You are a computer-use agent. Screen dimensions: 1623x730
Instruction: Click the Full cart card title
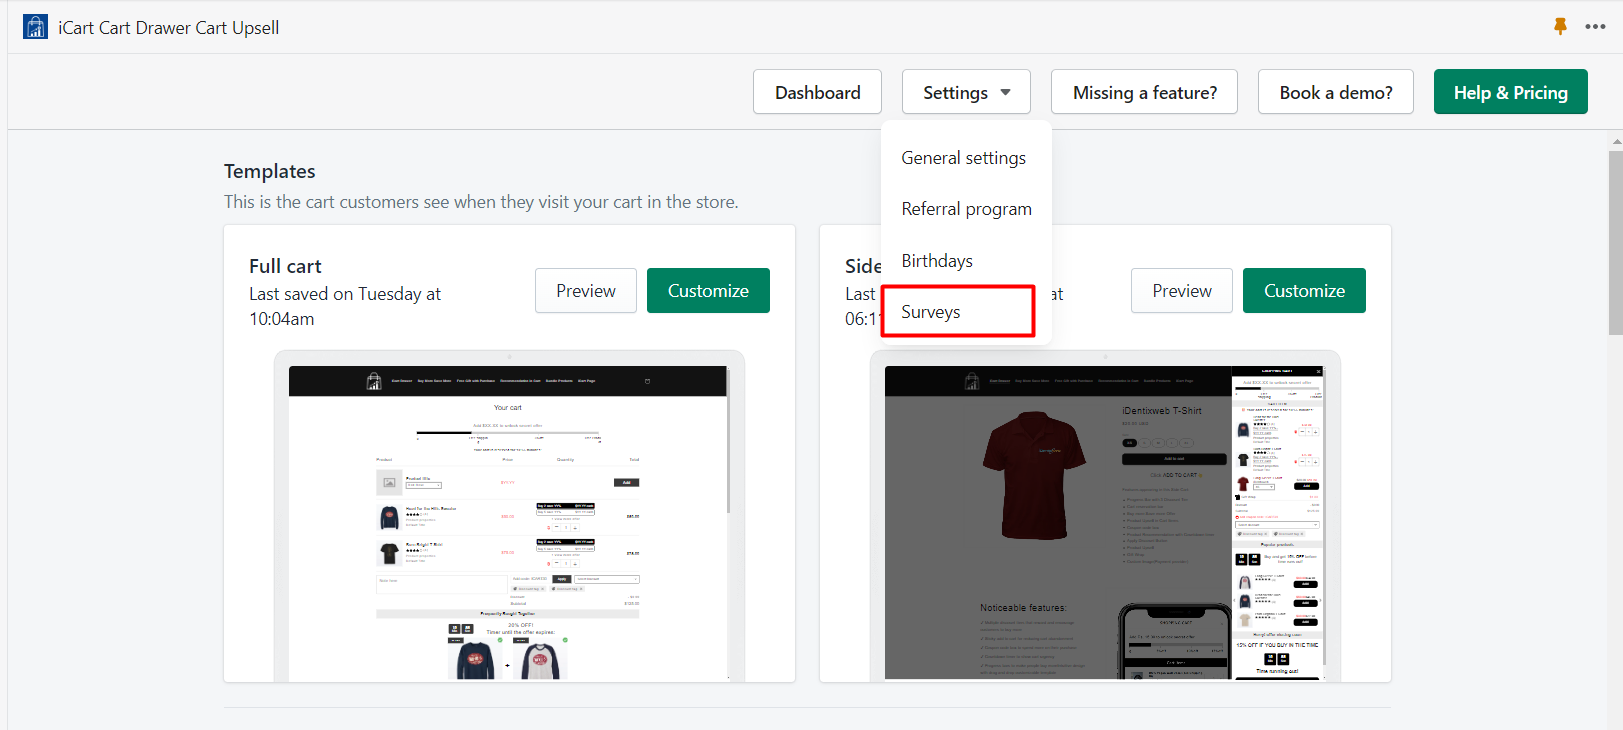pos(285,266)
